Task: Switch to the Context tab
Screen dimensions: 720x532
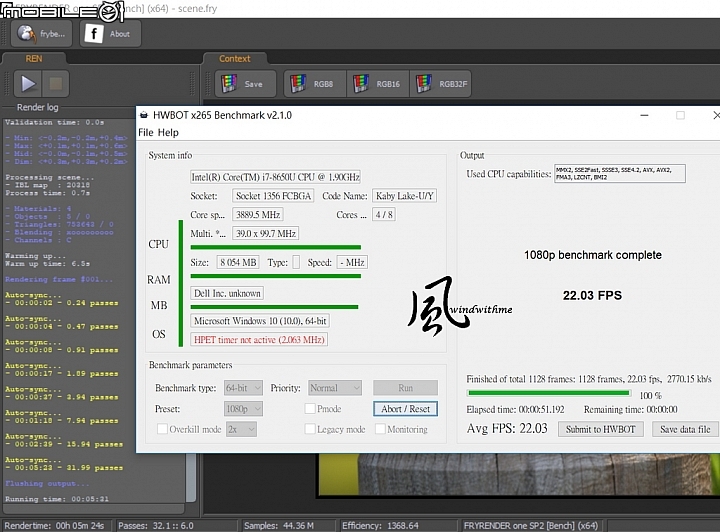Action: pyautogui.click(x=235, y=58)
